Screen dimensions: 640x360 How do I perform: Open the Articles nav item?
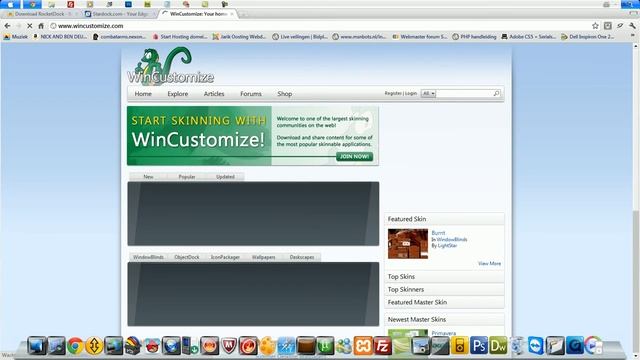(x=214, y=94)
